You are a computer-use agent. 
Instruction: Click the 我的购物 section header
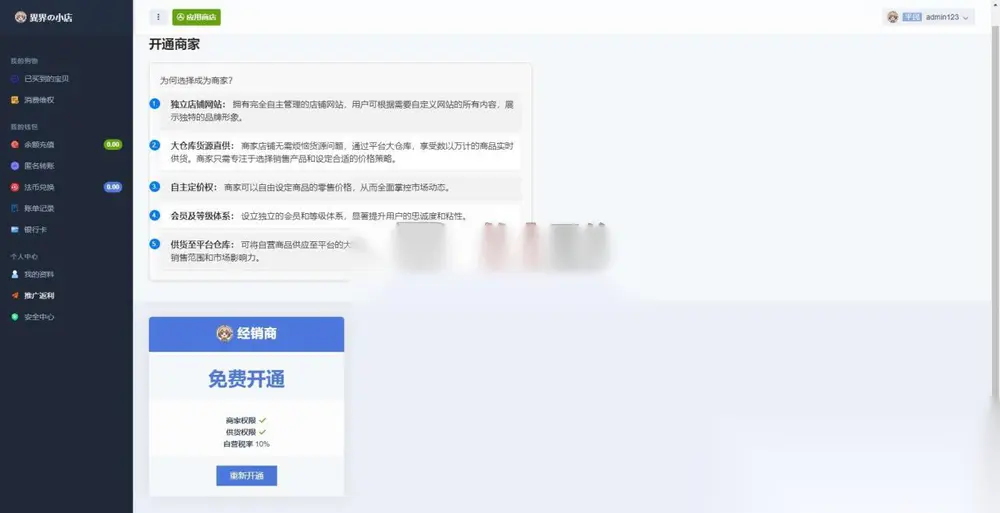(24, 61)
